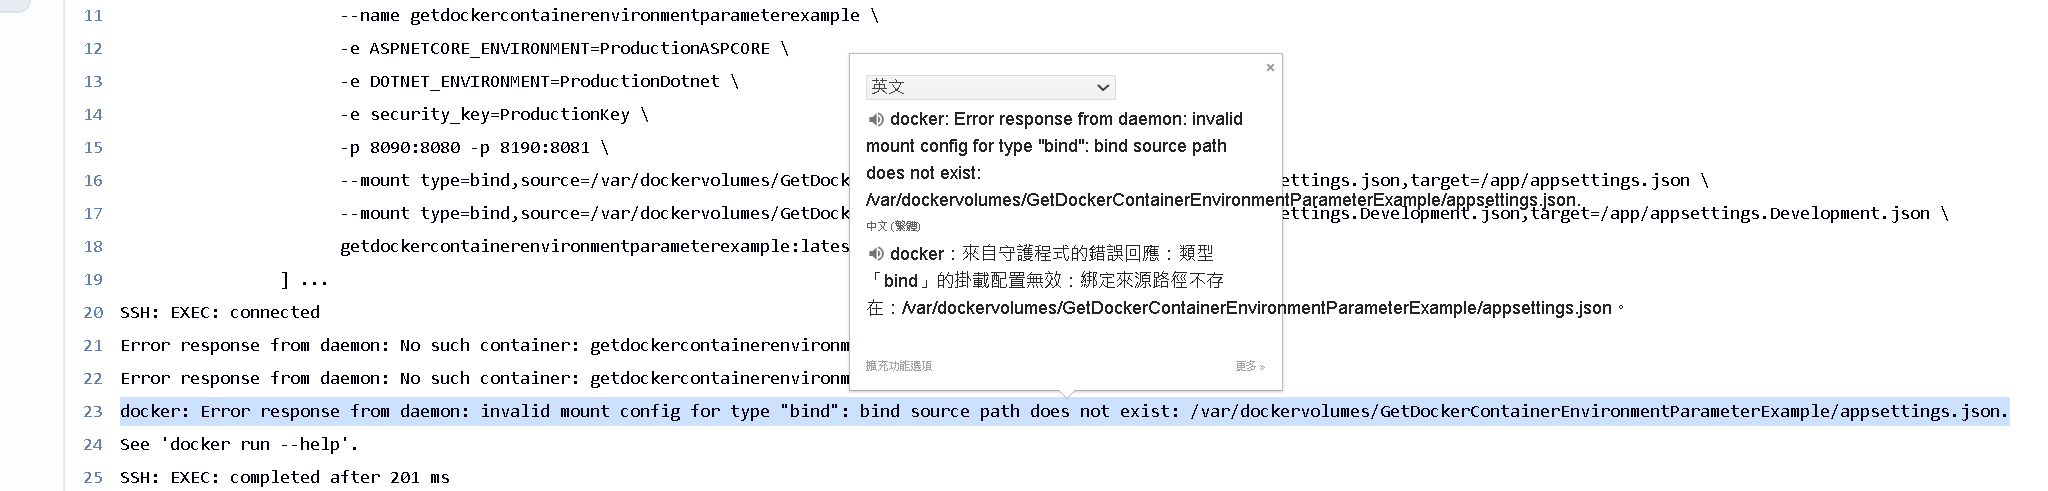2048x491 pixels.
Task: Click the security_key=ProductionKey line
Action: tap(494, 114)
